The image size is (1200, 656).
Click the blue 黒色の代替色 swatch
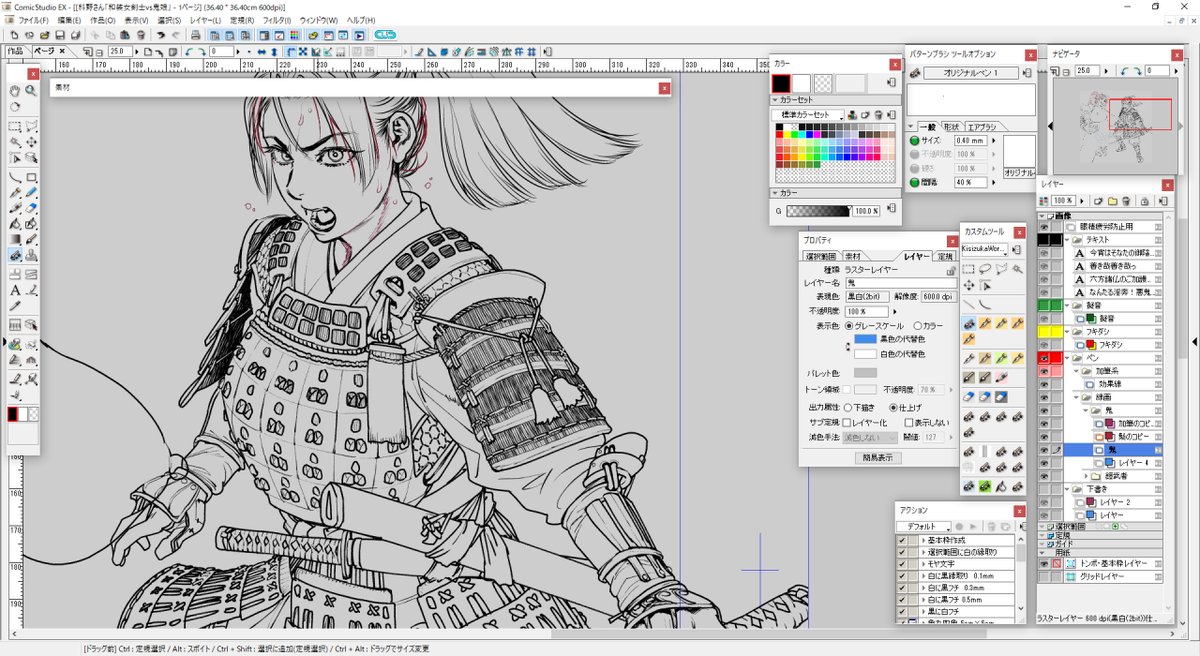(x=865, y=339)
